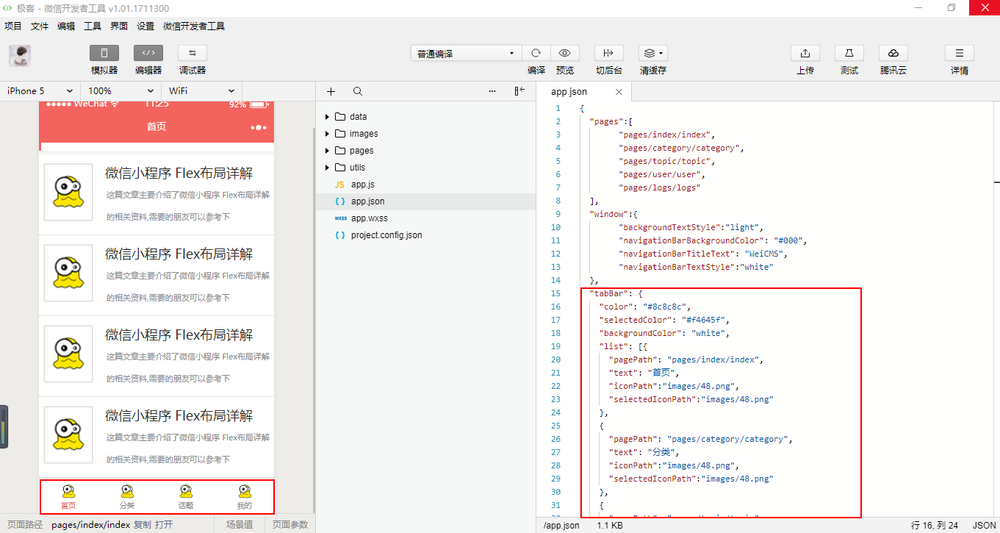Click the 编译 compile refresh icon
The height and width of the screenshot is (533, 1000).
pyautogui.click(x=536, y=53)
